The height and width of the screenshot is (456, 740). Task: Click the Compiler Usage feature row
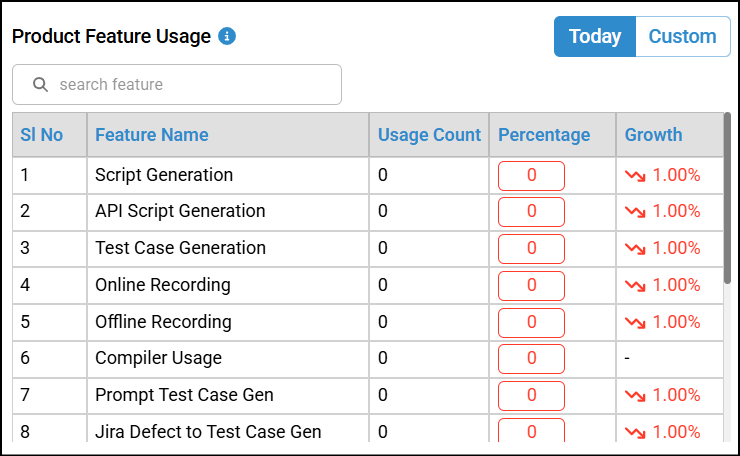pyautogui.click(x=158, y=358)
